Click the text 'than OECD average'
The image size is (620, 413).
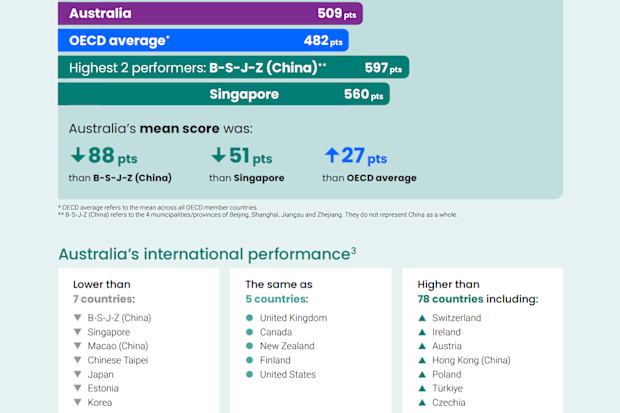coord(369,178)
